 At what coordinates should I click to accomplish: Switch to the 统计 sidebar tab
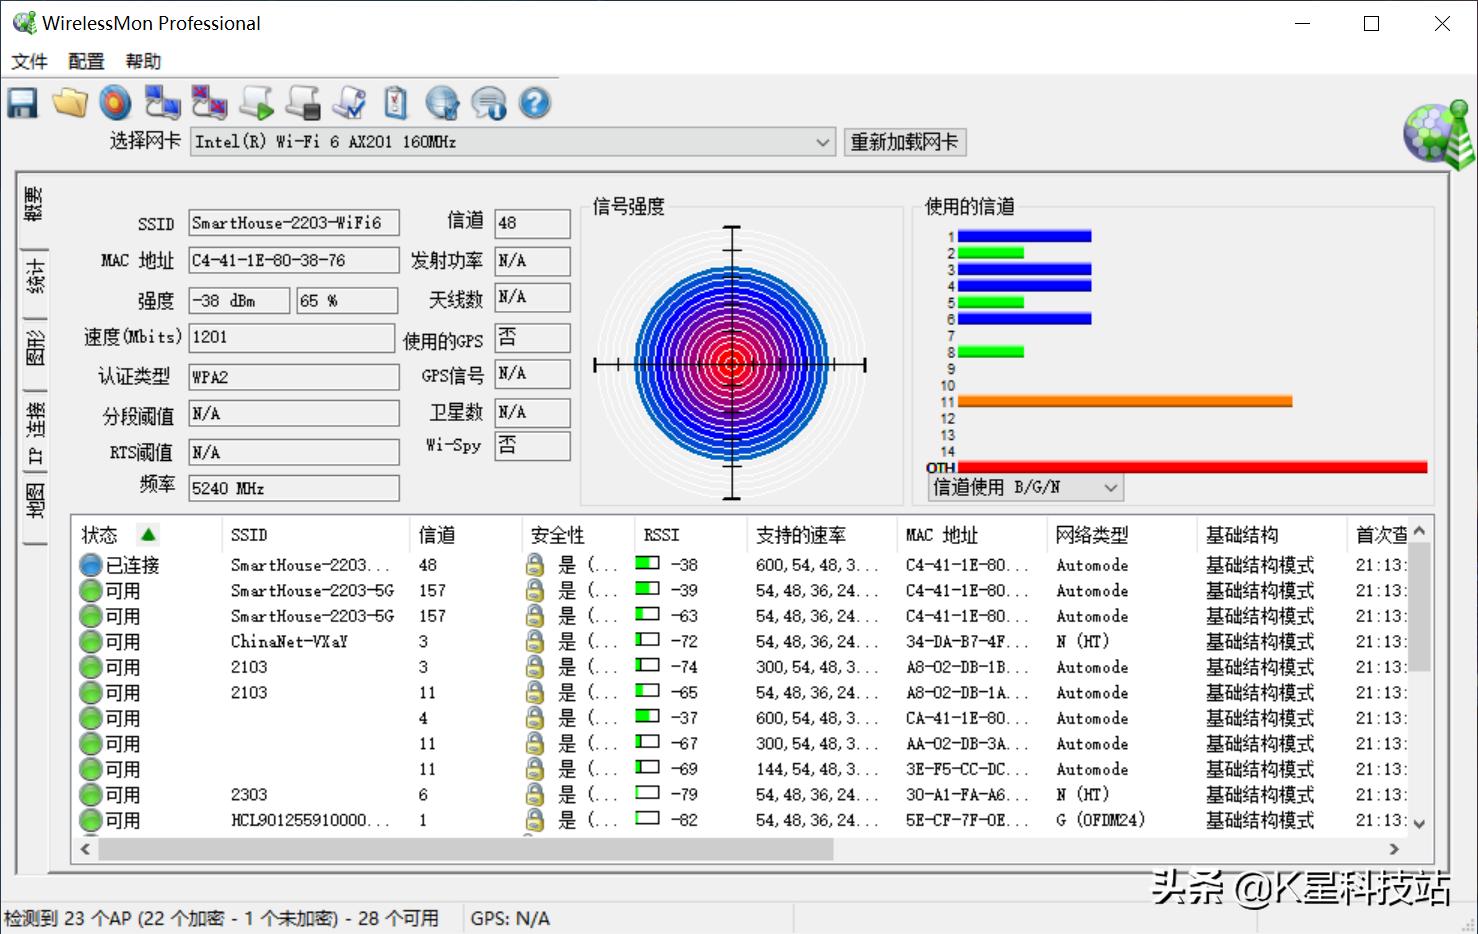click(x=34, y=278)
